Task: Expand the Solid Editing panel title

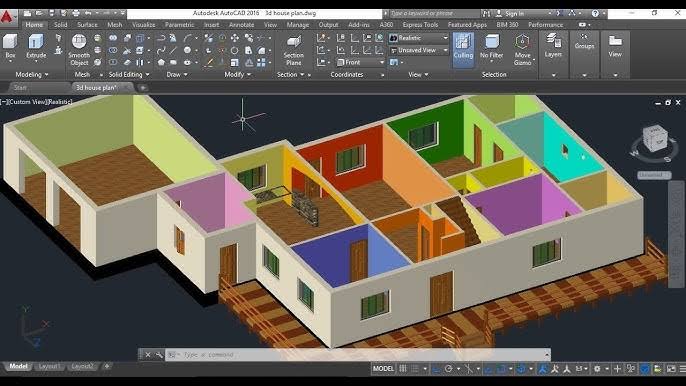Action: (x=129, y=75)
